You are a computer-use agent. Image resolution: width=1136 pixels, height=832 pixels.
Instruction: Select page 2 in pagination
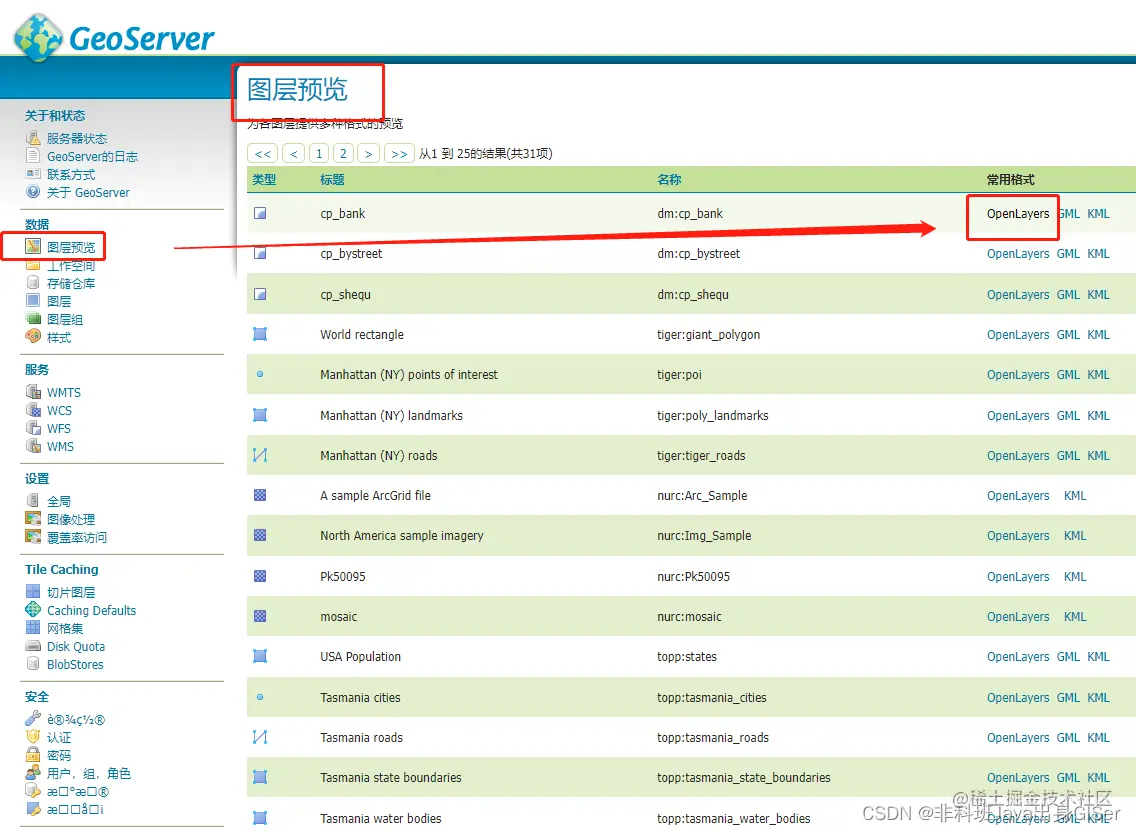343,154
